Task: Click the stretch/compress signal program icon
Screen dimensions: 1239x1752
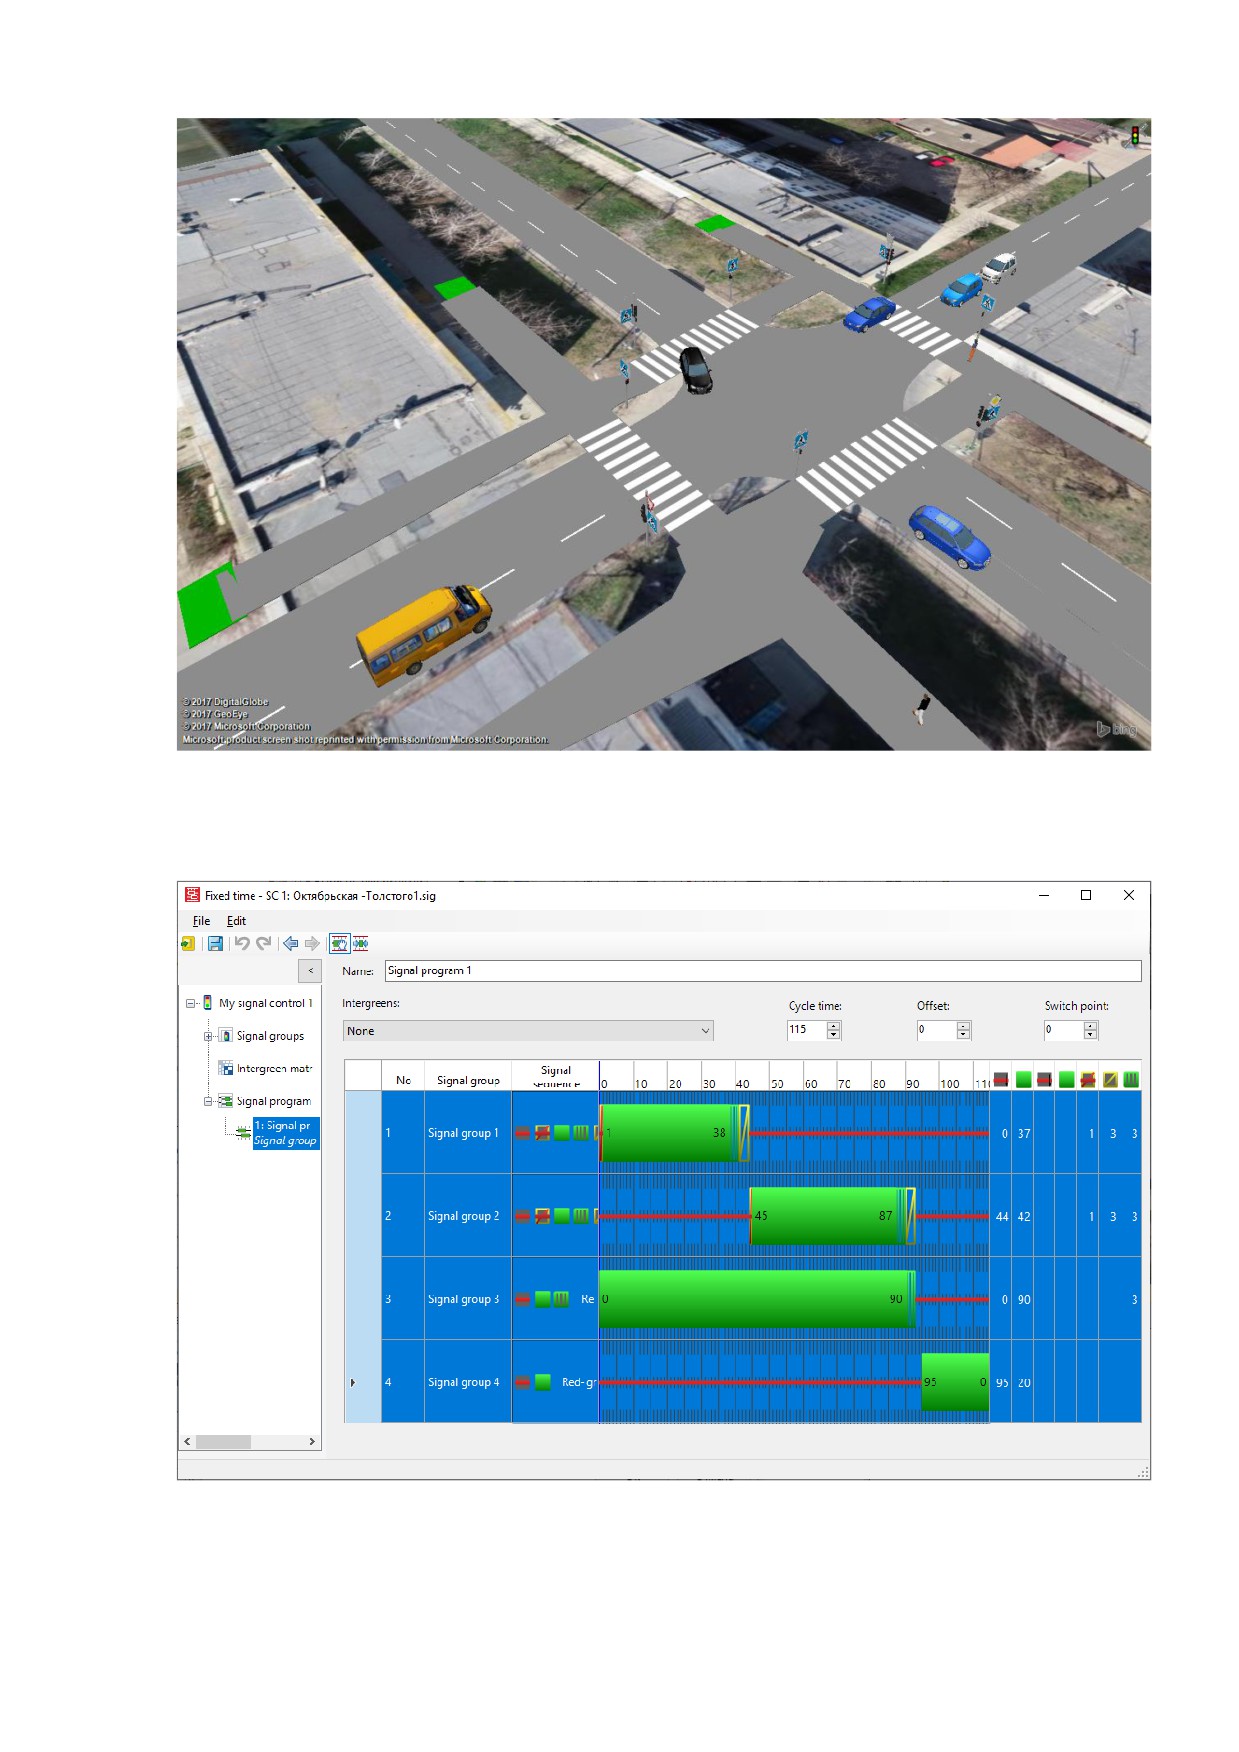Action: coord(361,943)
